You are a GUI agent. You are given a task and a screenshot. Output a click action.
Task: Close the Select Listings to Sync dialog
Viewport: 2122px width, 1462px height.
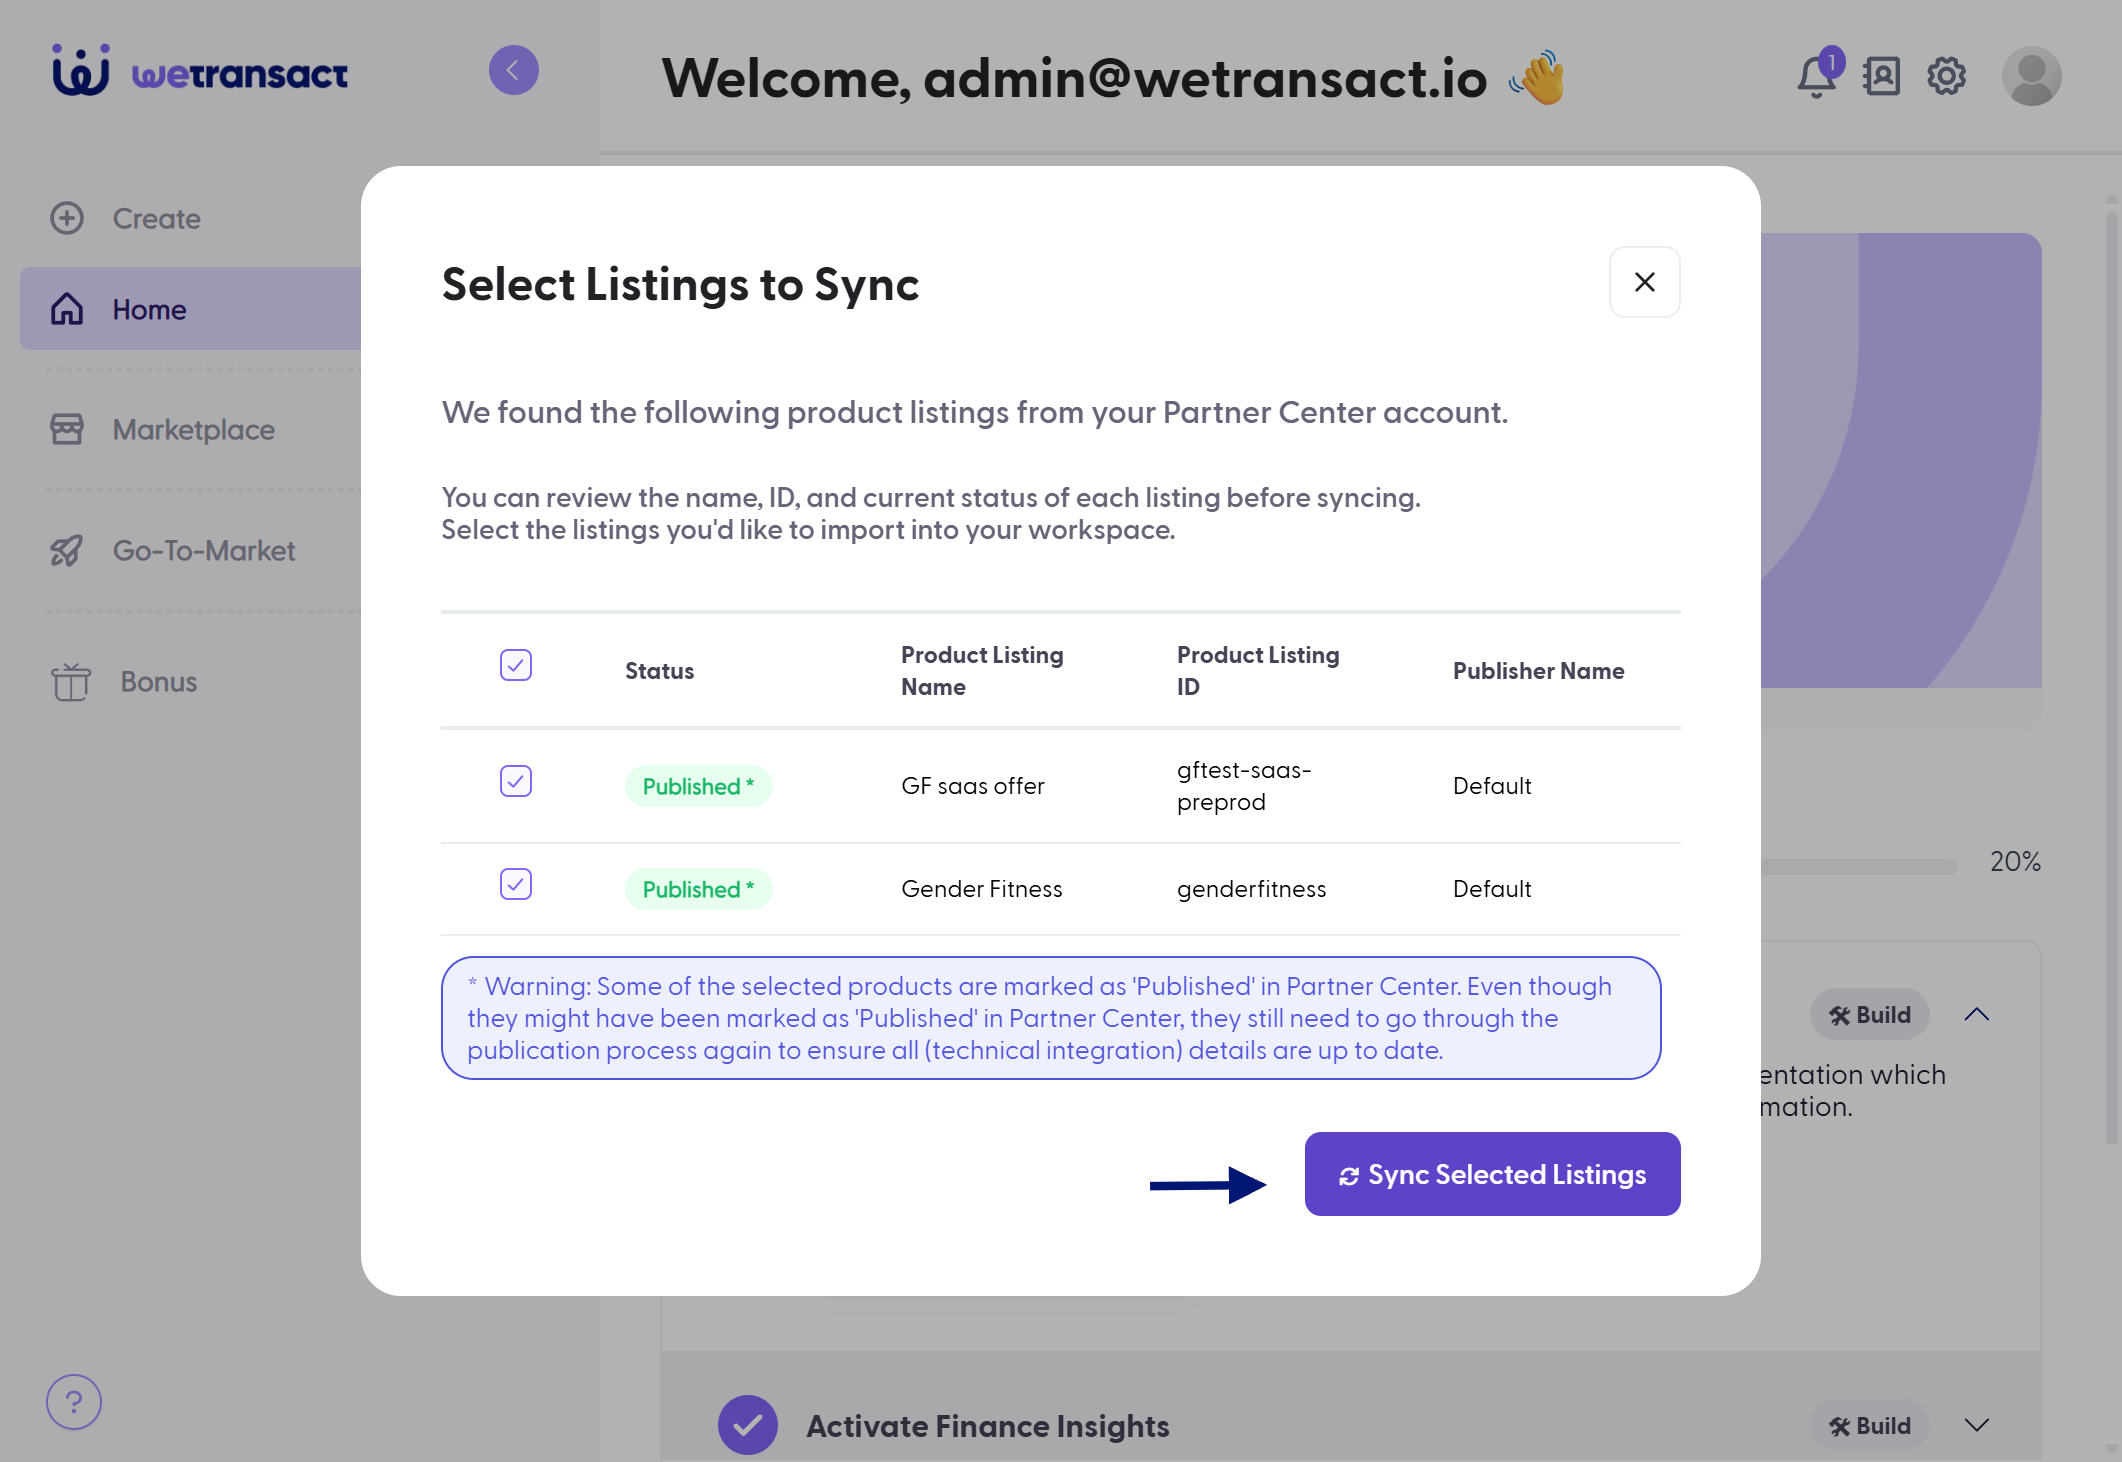[1644, 282]
